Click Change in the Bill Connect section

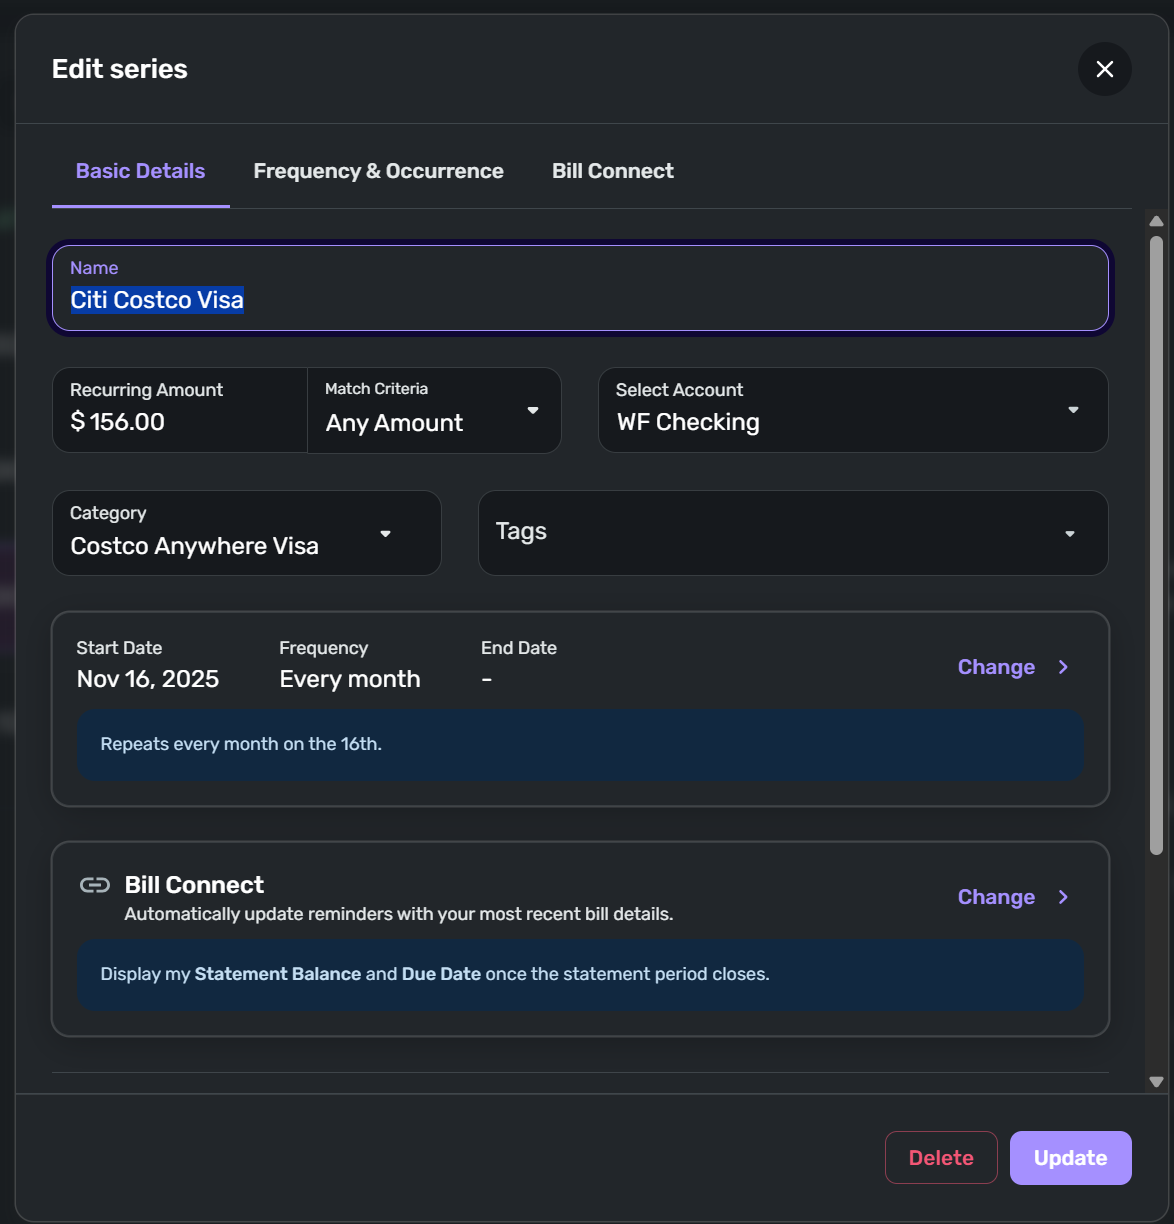(x=996, y=897)
